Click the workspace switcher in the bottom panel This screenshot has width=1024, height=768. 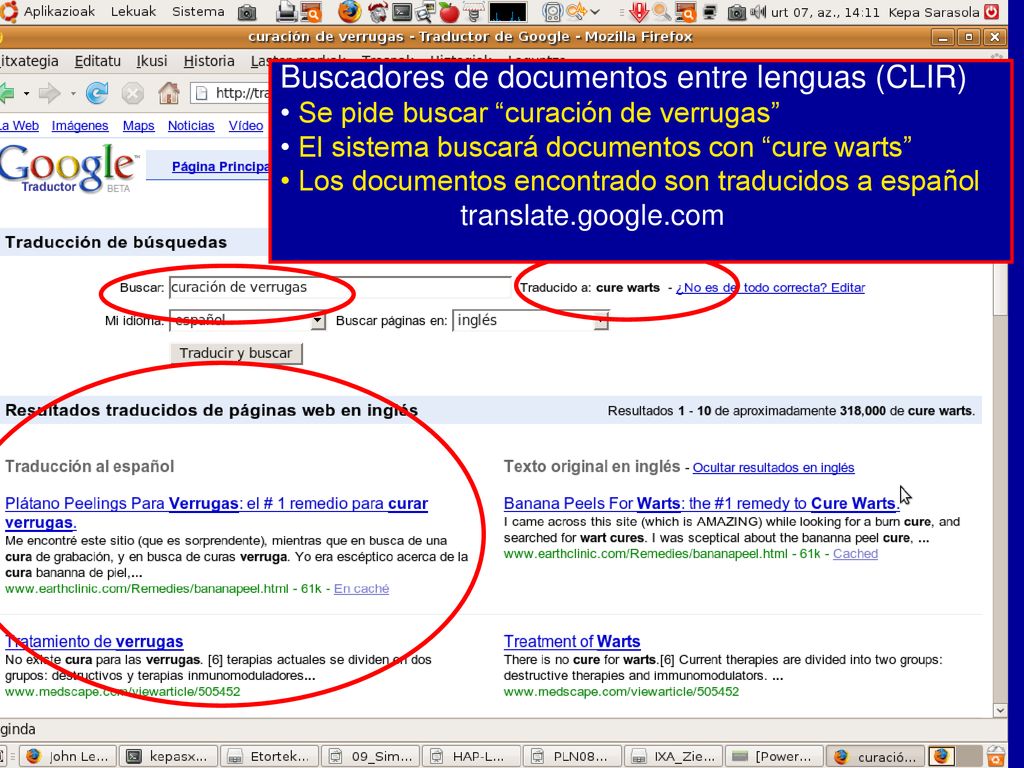(955, 756)
